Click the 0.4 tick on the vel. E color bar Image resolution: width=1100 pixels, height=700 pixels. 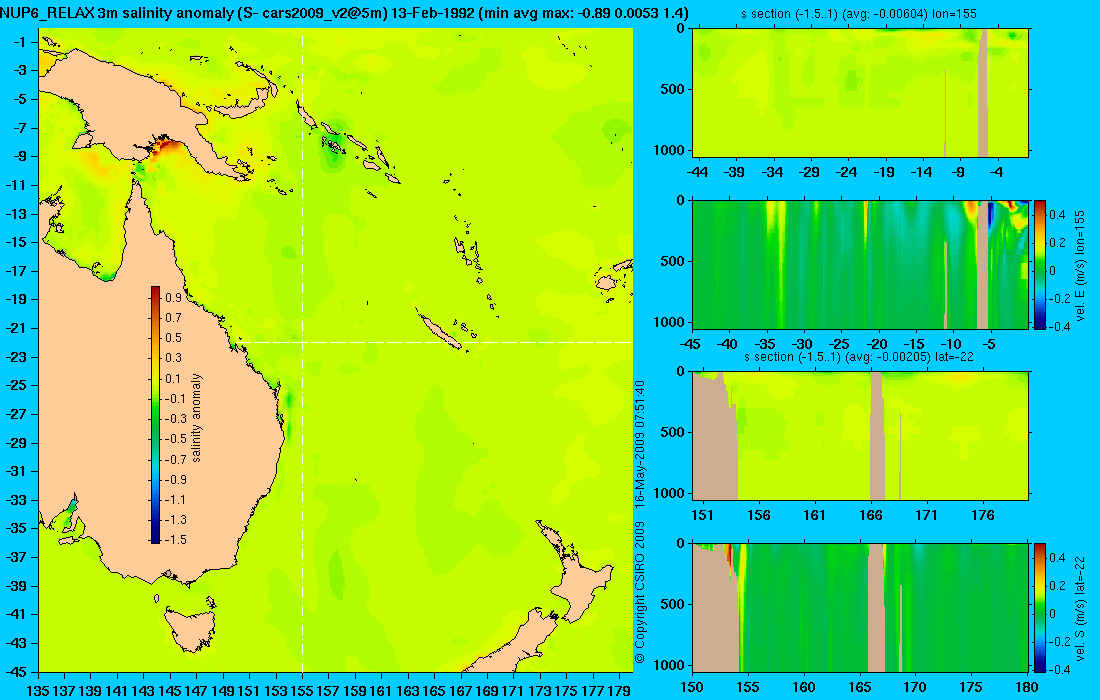[x=1057, y=215]
